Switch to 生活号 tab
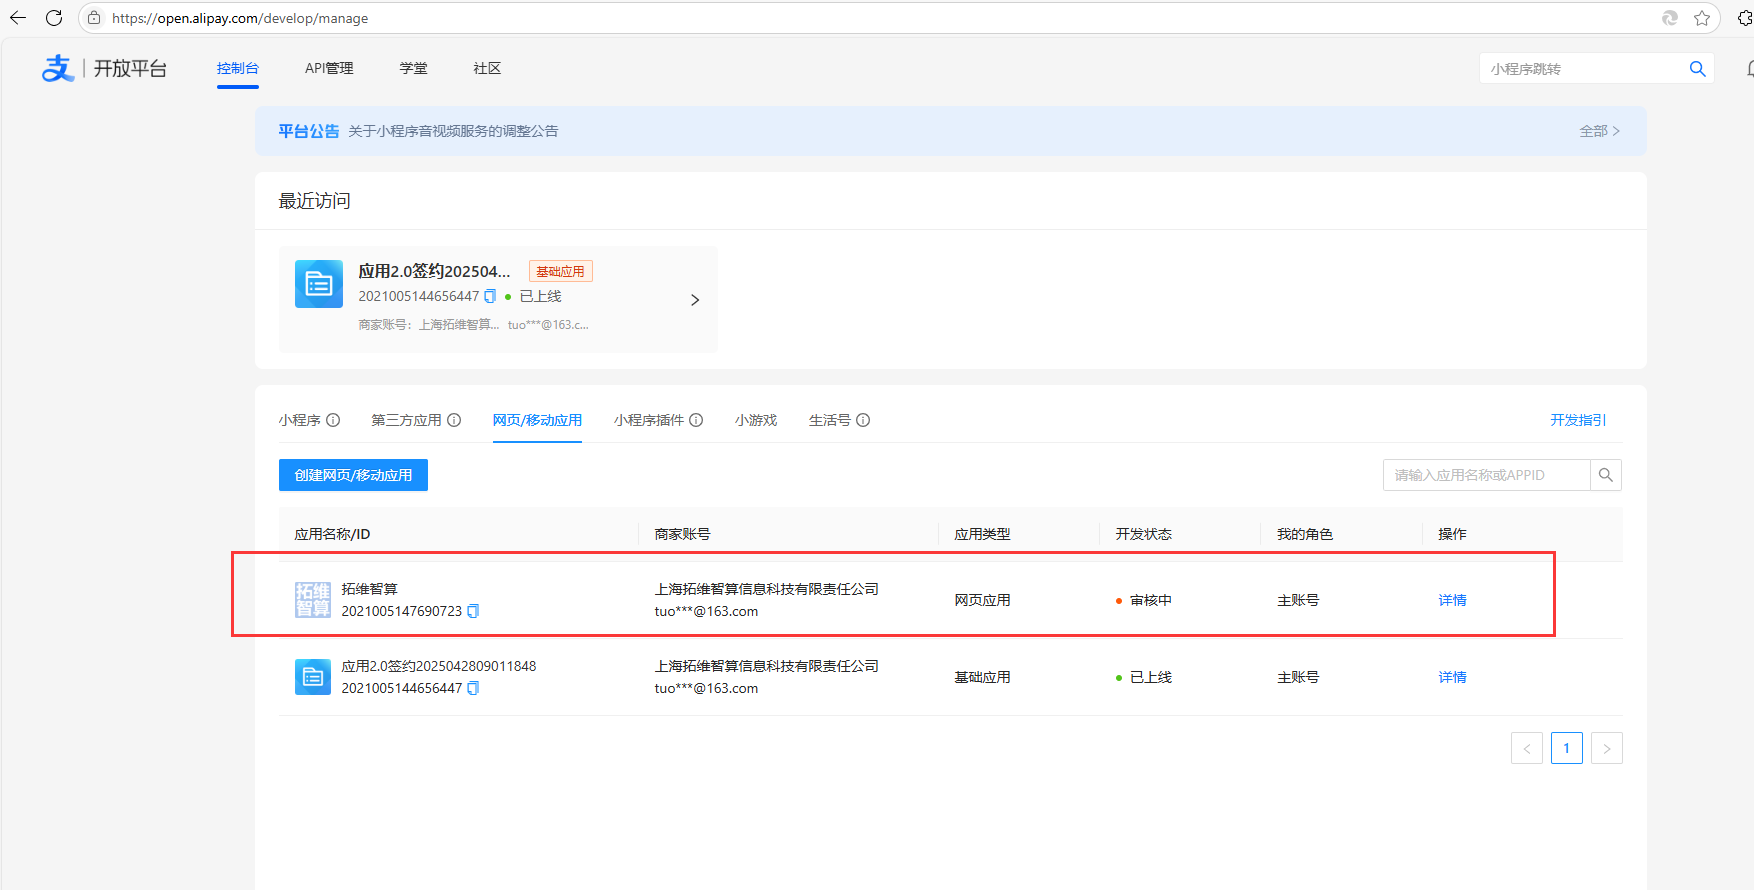The image size is (1754, 890). [x=830, y=420]
